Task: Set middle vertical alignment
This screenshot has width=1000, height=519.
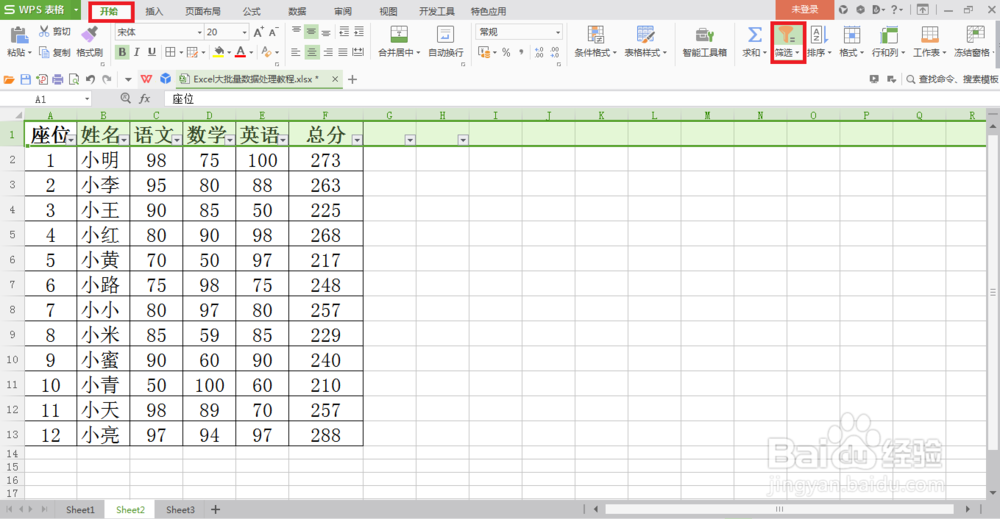Action: coord(311,31)
